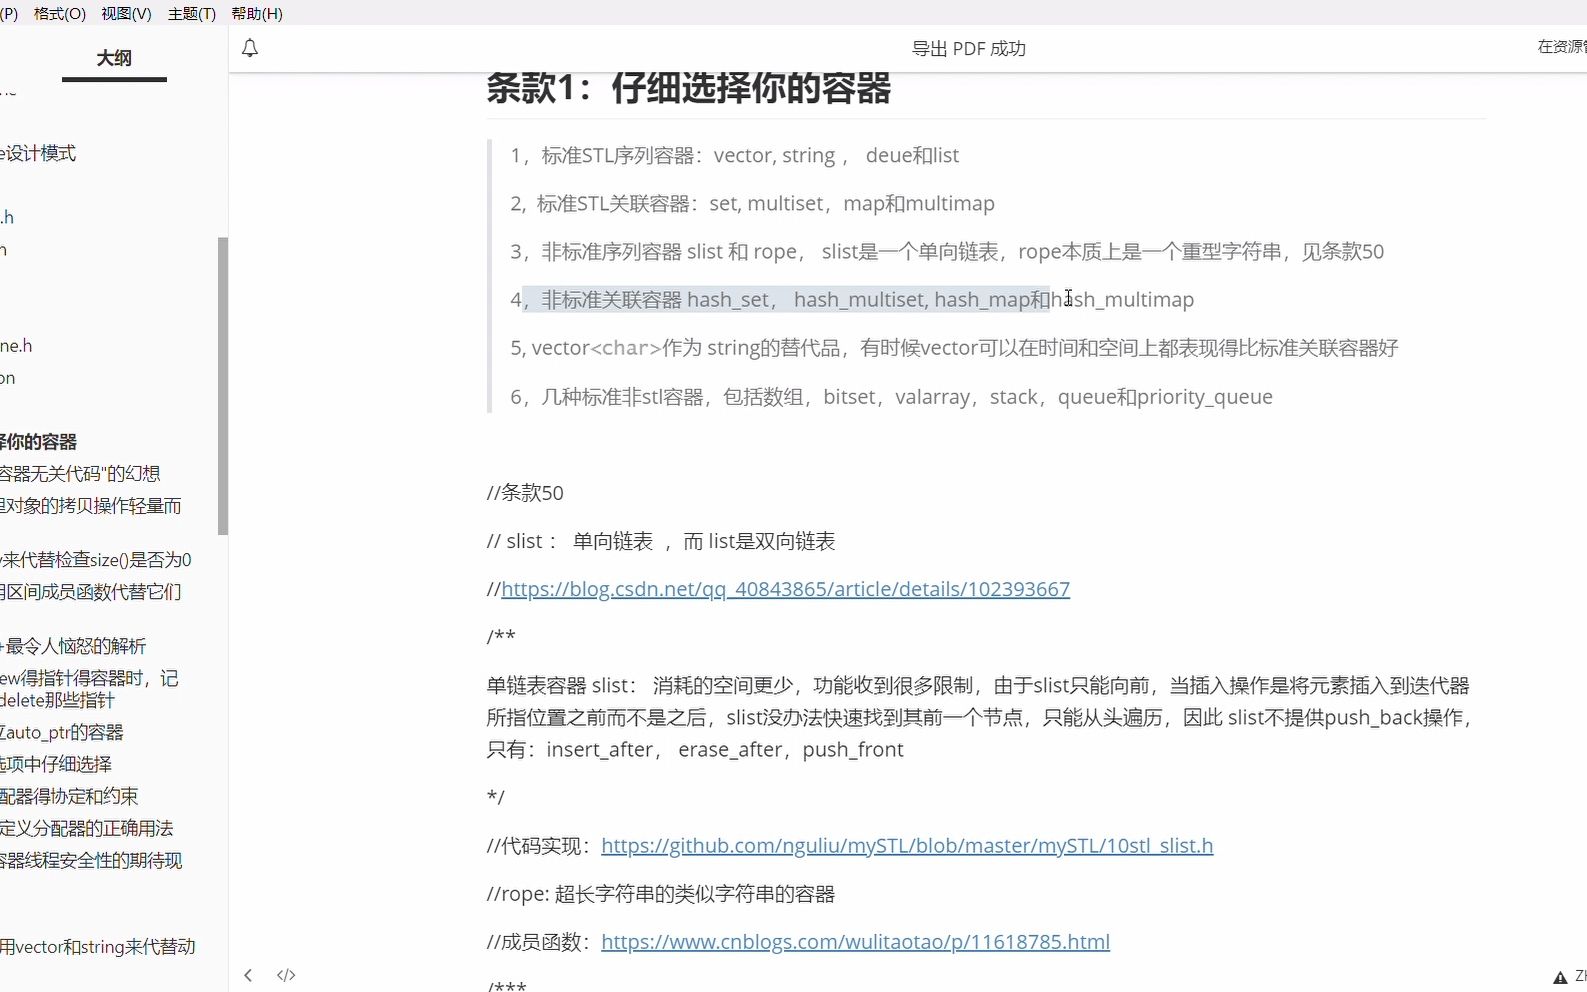
Task: Click the 导出 PDF 成功 notification text
Action: 968,49
